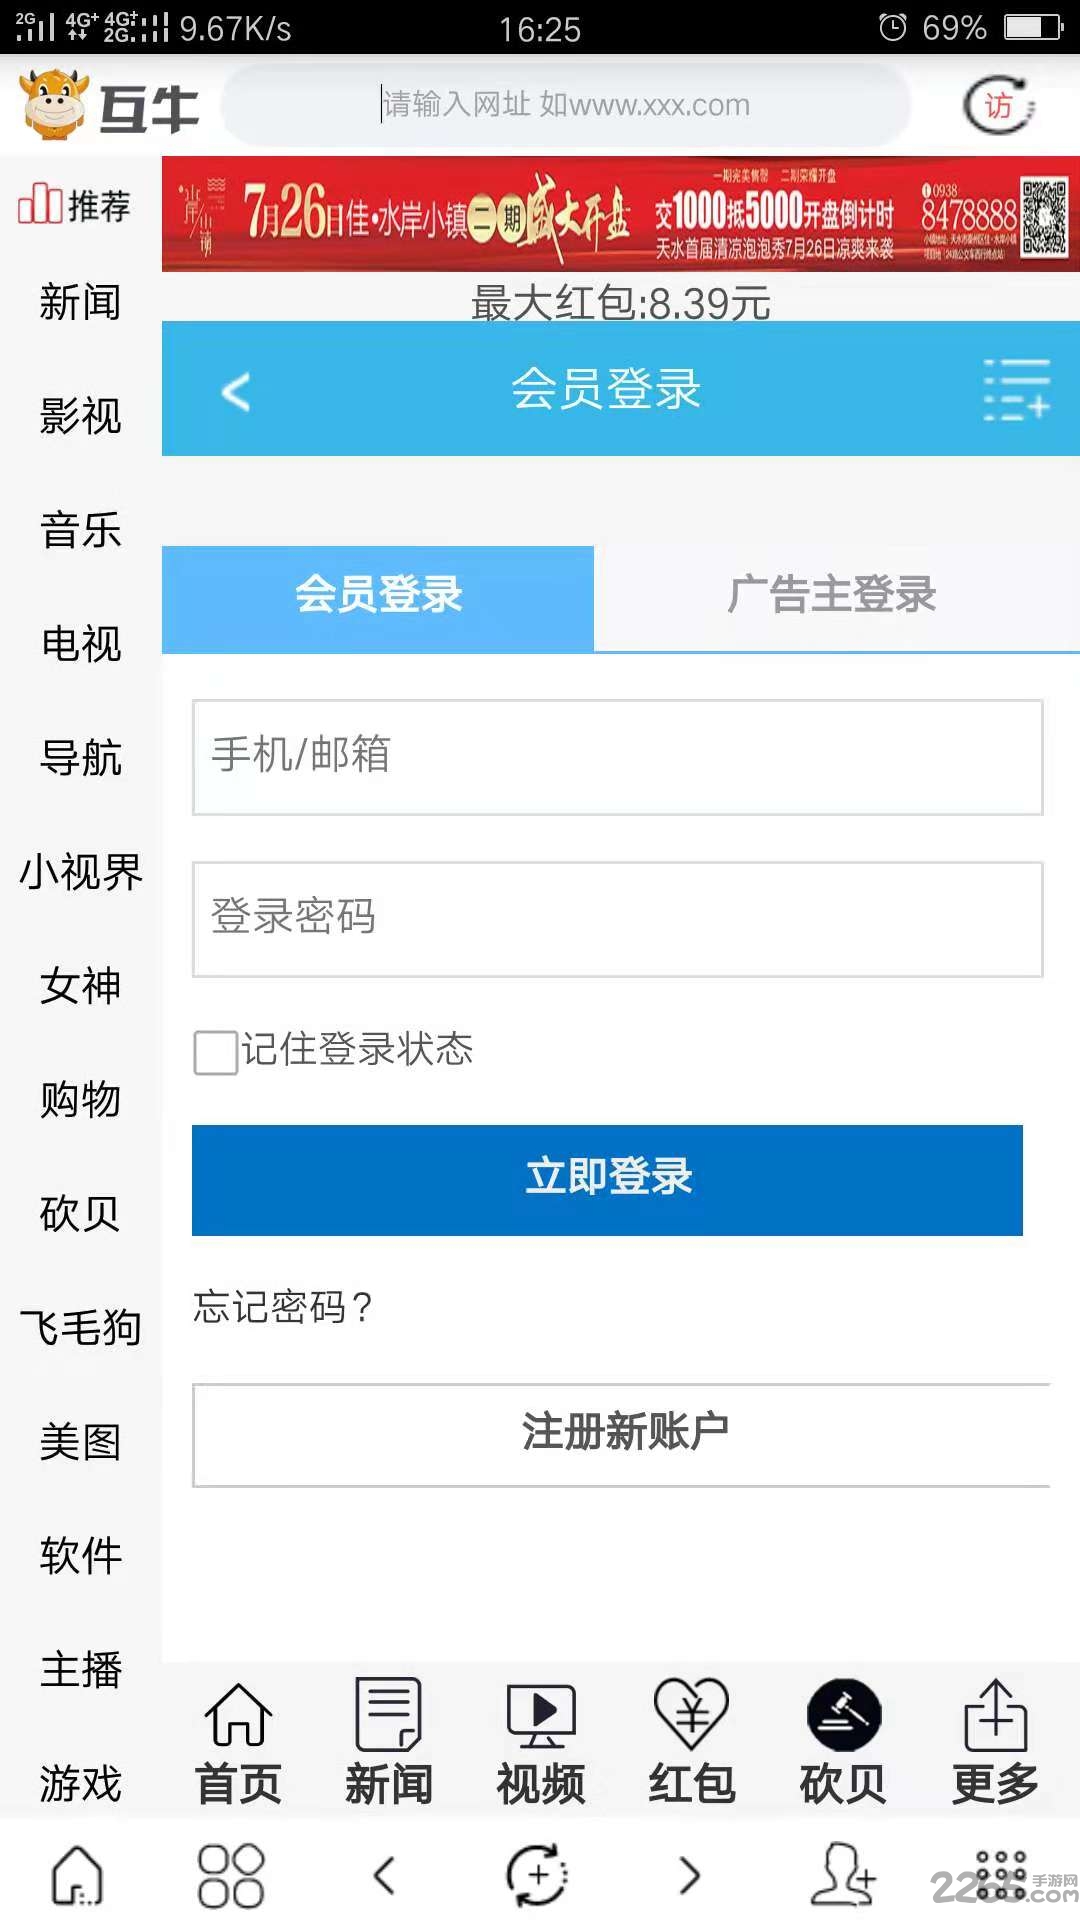The image size is (1080, 1920).
Task: Switch to the 广告主登录 tab
Action: (832, 595)
